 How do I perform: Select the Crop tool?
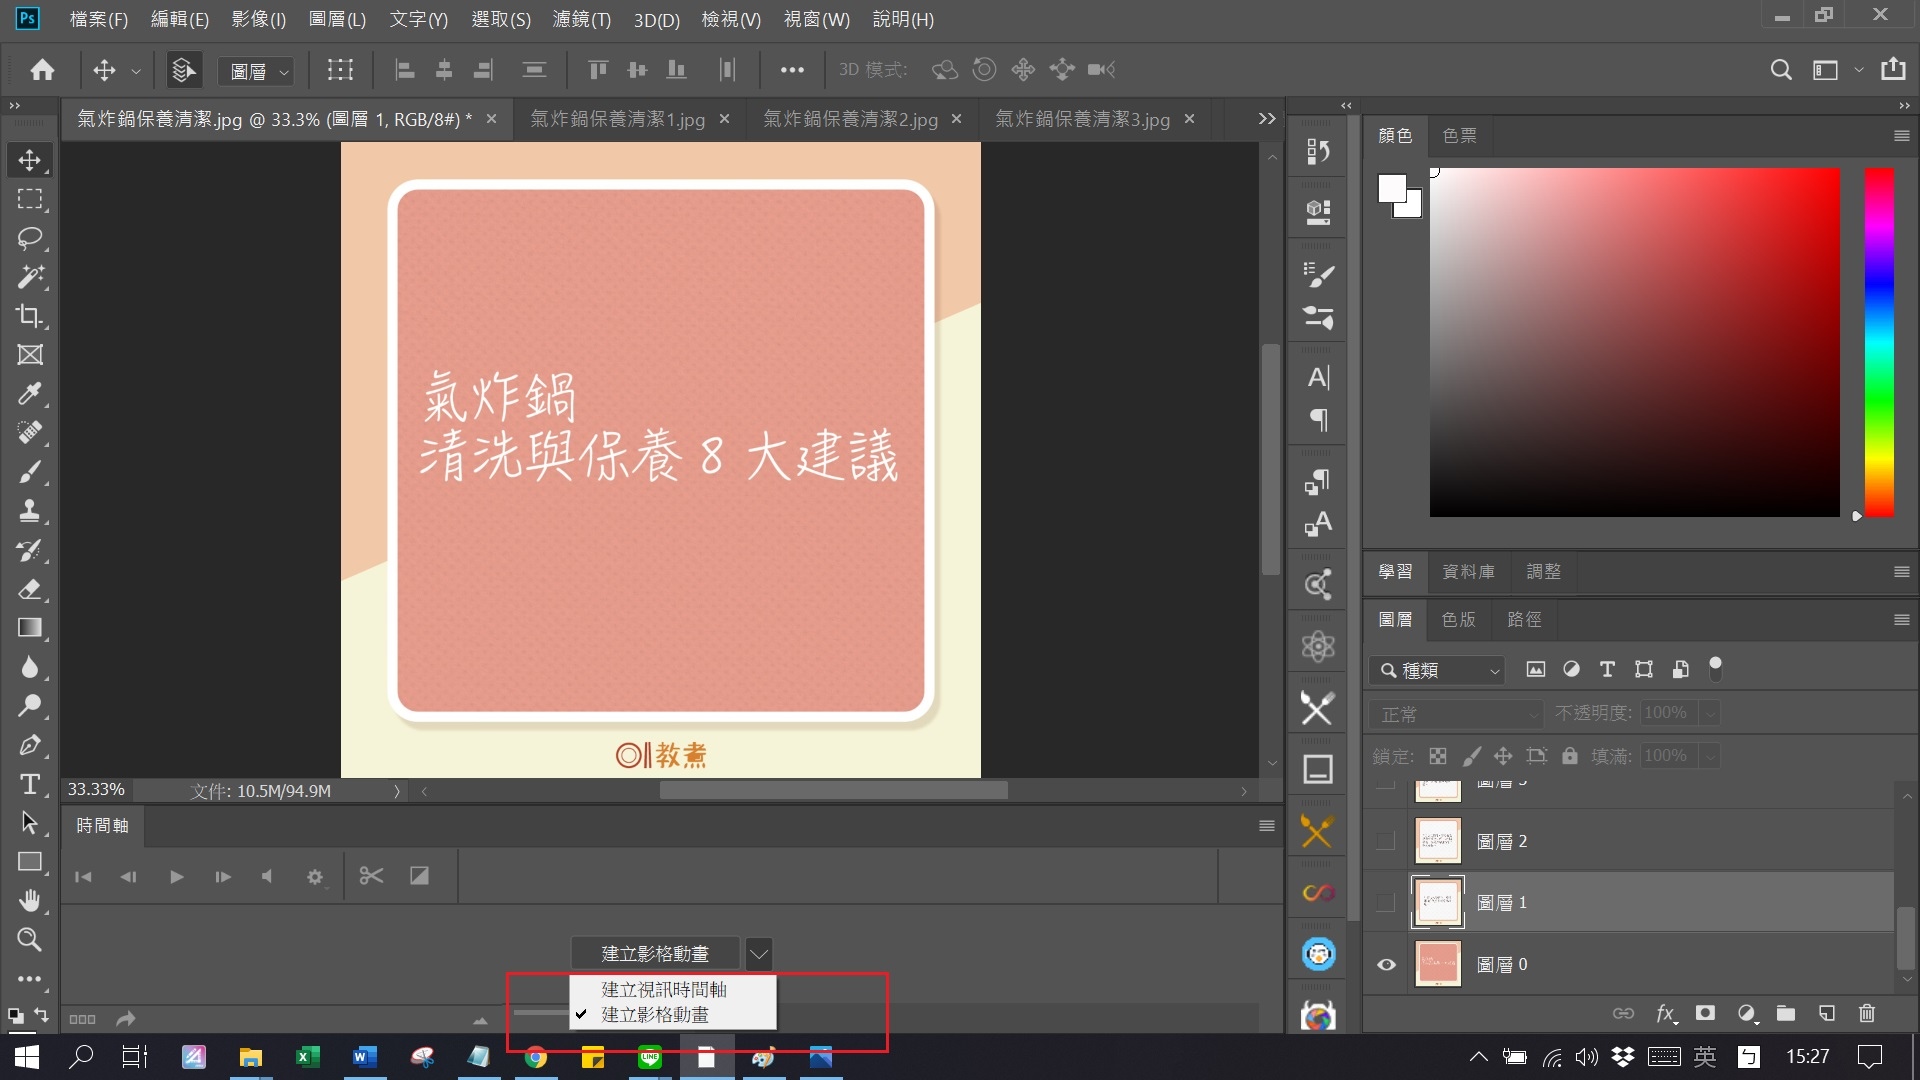tap(29, 316)
